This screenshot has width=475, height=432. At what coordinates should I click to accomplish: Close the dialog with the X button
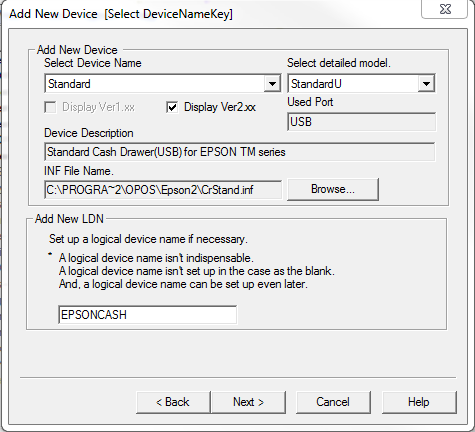[445, 9]
